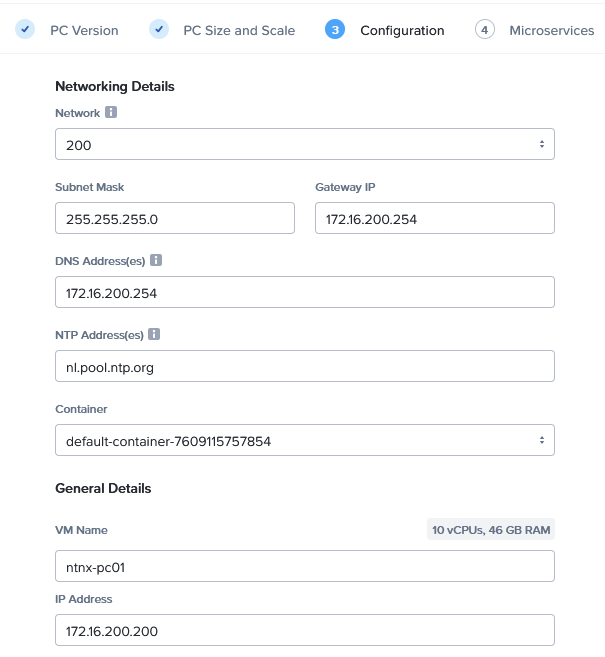Click the step 4 Microservices circle icon
This screenshot has width=605, height=657.
(485, 30)
